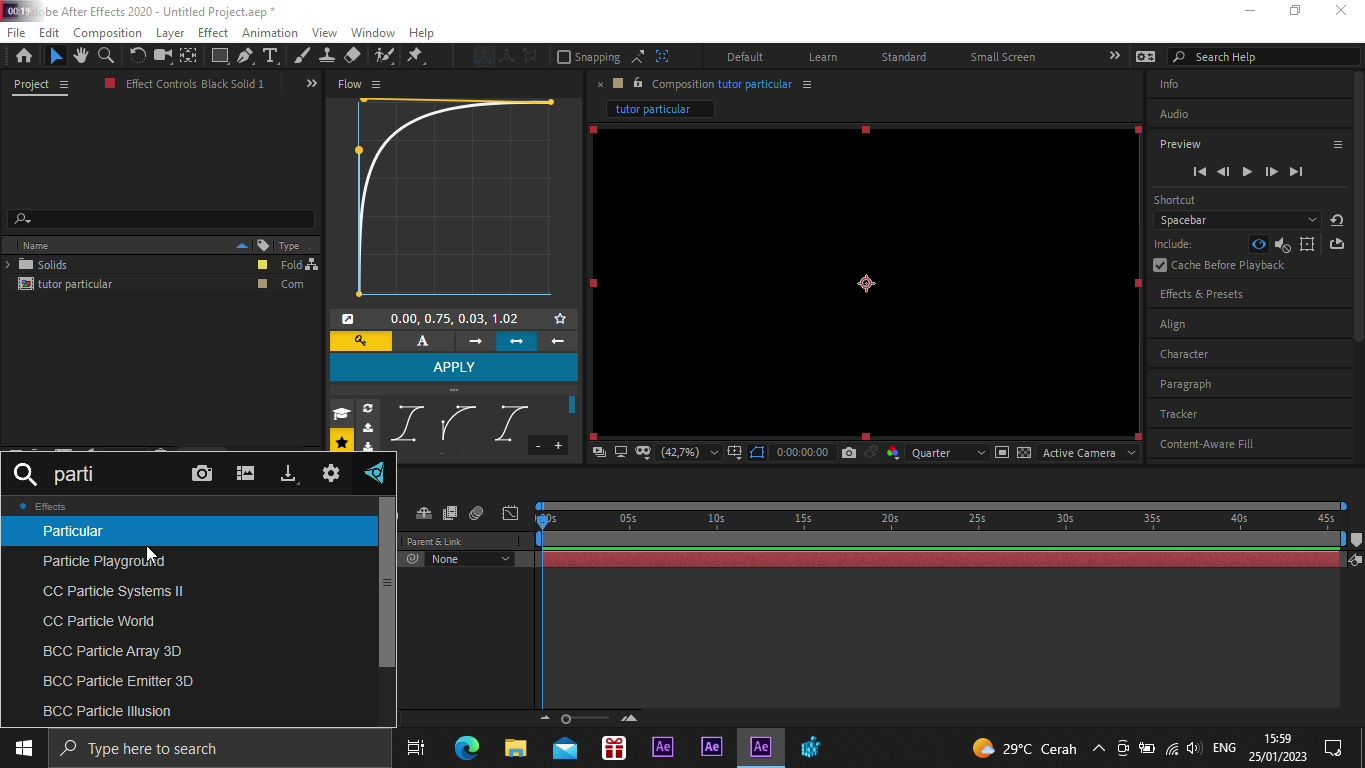
Task: Open the Quarter resolution dropdown
Action: pyautogui.click(x=947, y=453)
